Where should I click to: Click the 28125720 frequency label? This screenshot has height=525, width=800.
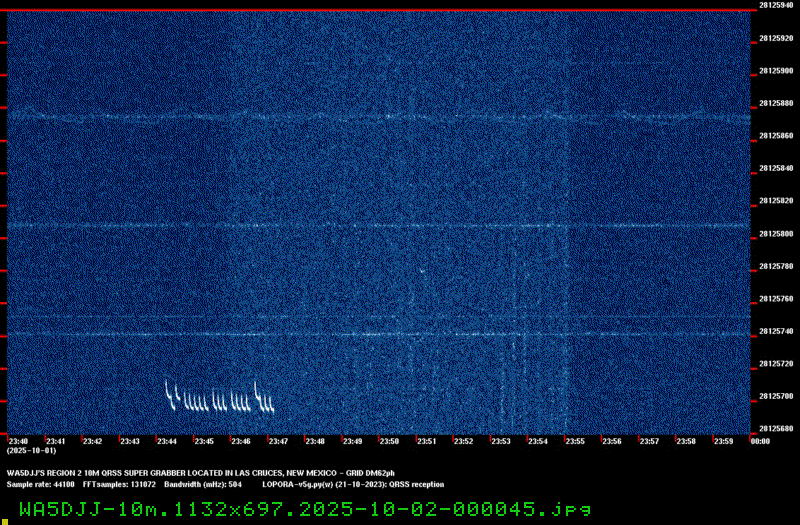[x=776, y=364]
